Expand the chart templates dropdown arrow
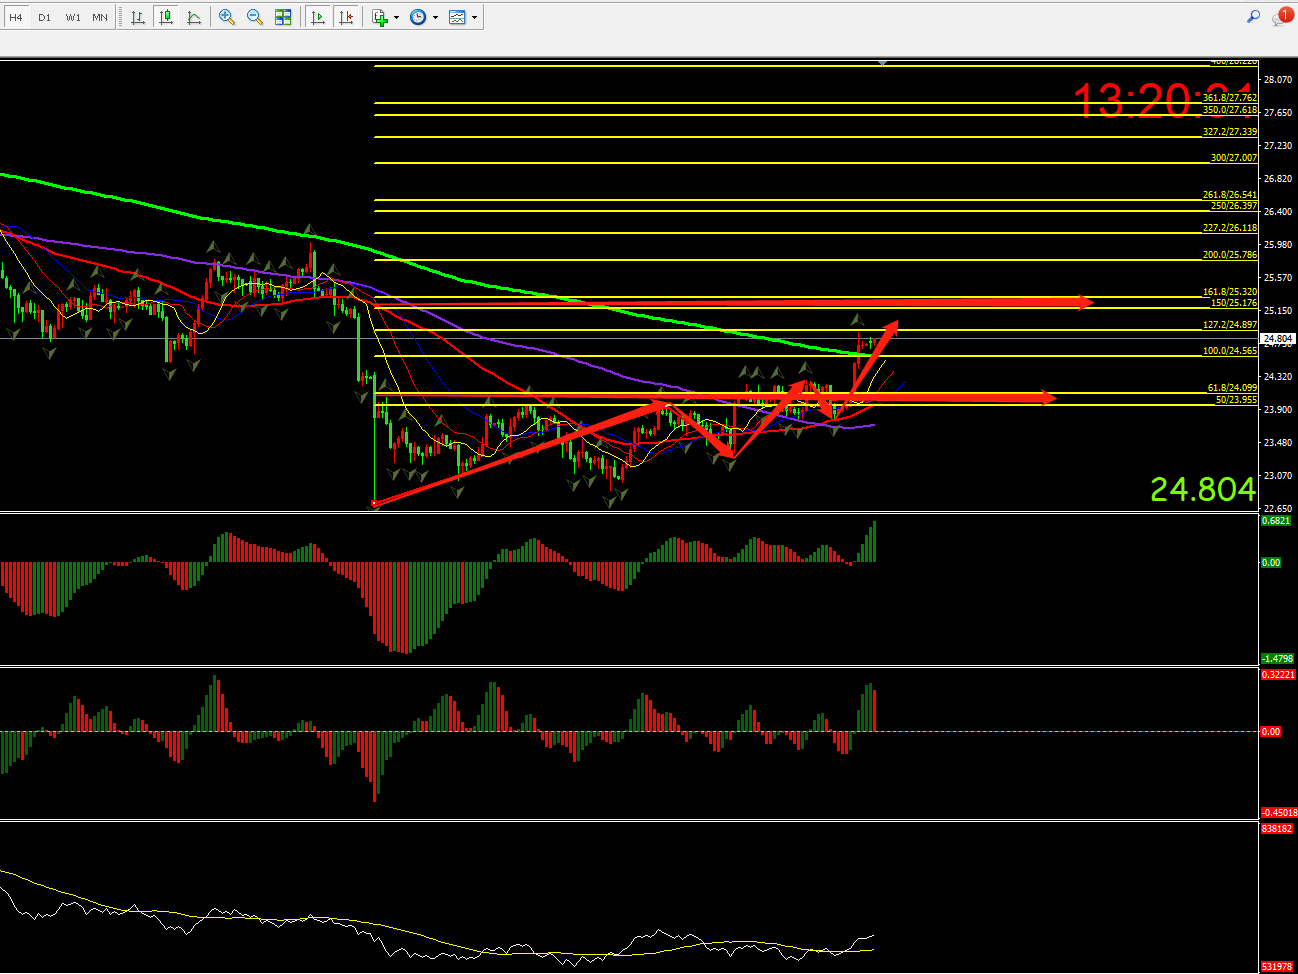This screenshot has height=974, width=1298. coord(474,17)
